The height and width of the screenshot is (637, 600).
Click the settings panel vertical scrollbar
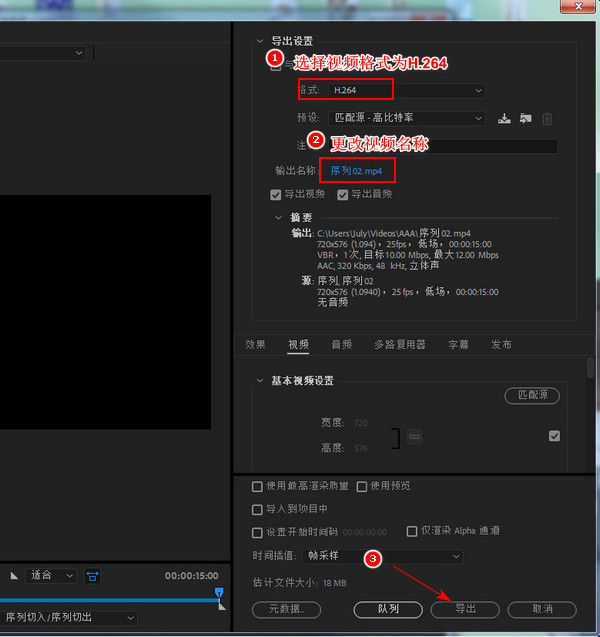(x=591, y=368)
